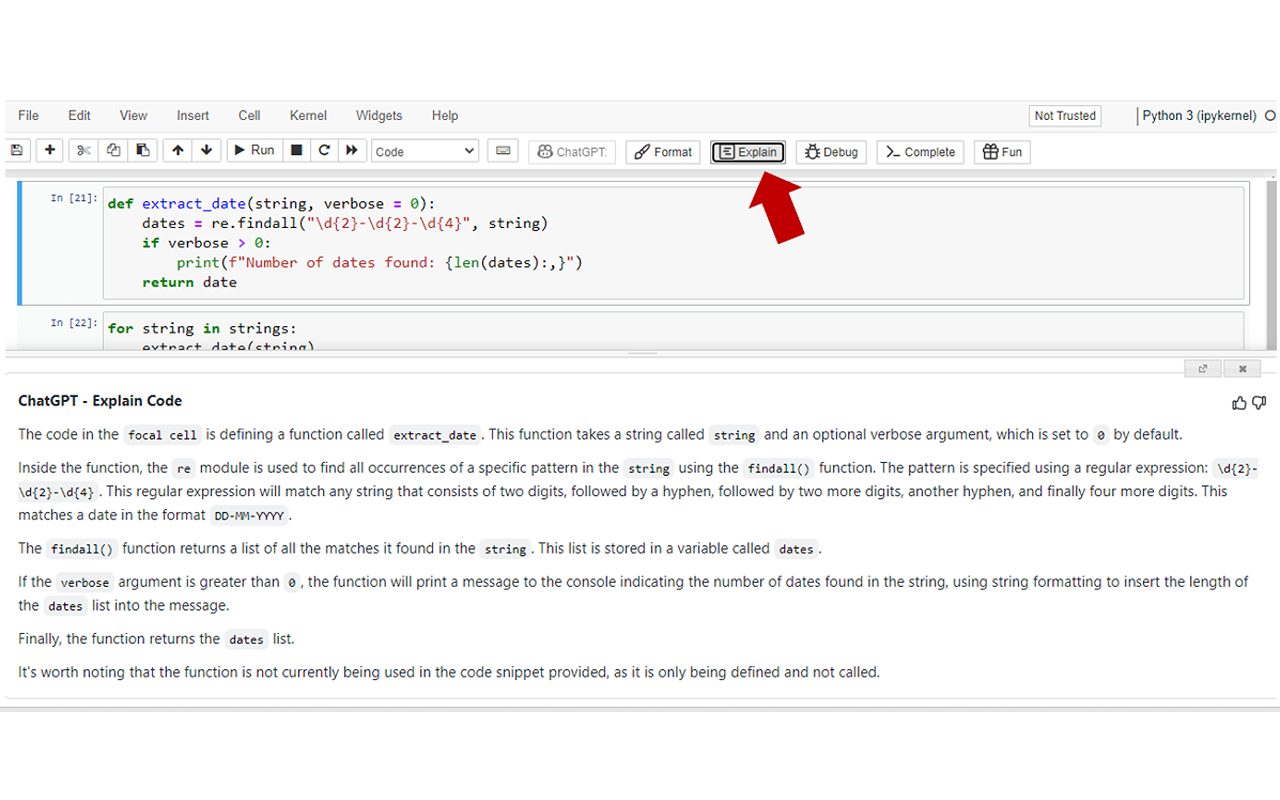Give thumbs up to the ChatGPT explanation

pyautogui.click(x=1239, y=402)
